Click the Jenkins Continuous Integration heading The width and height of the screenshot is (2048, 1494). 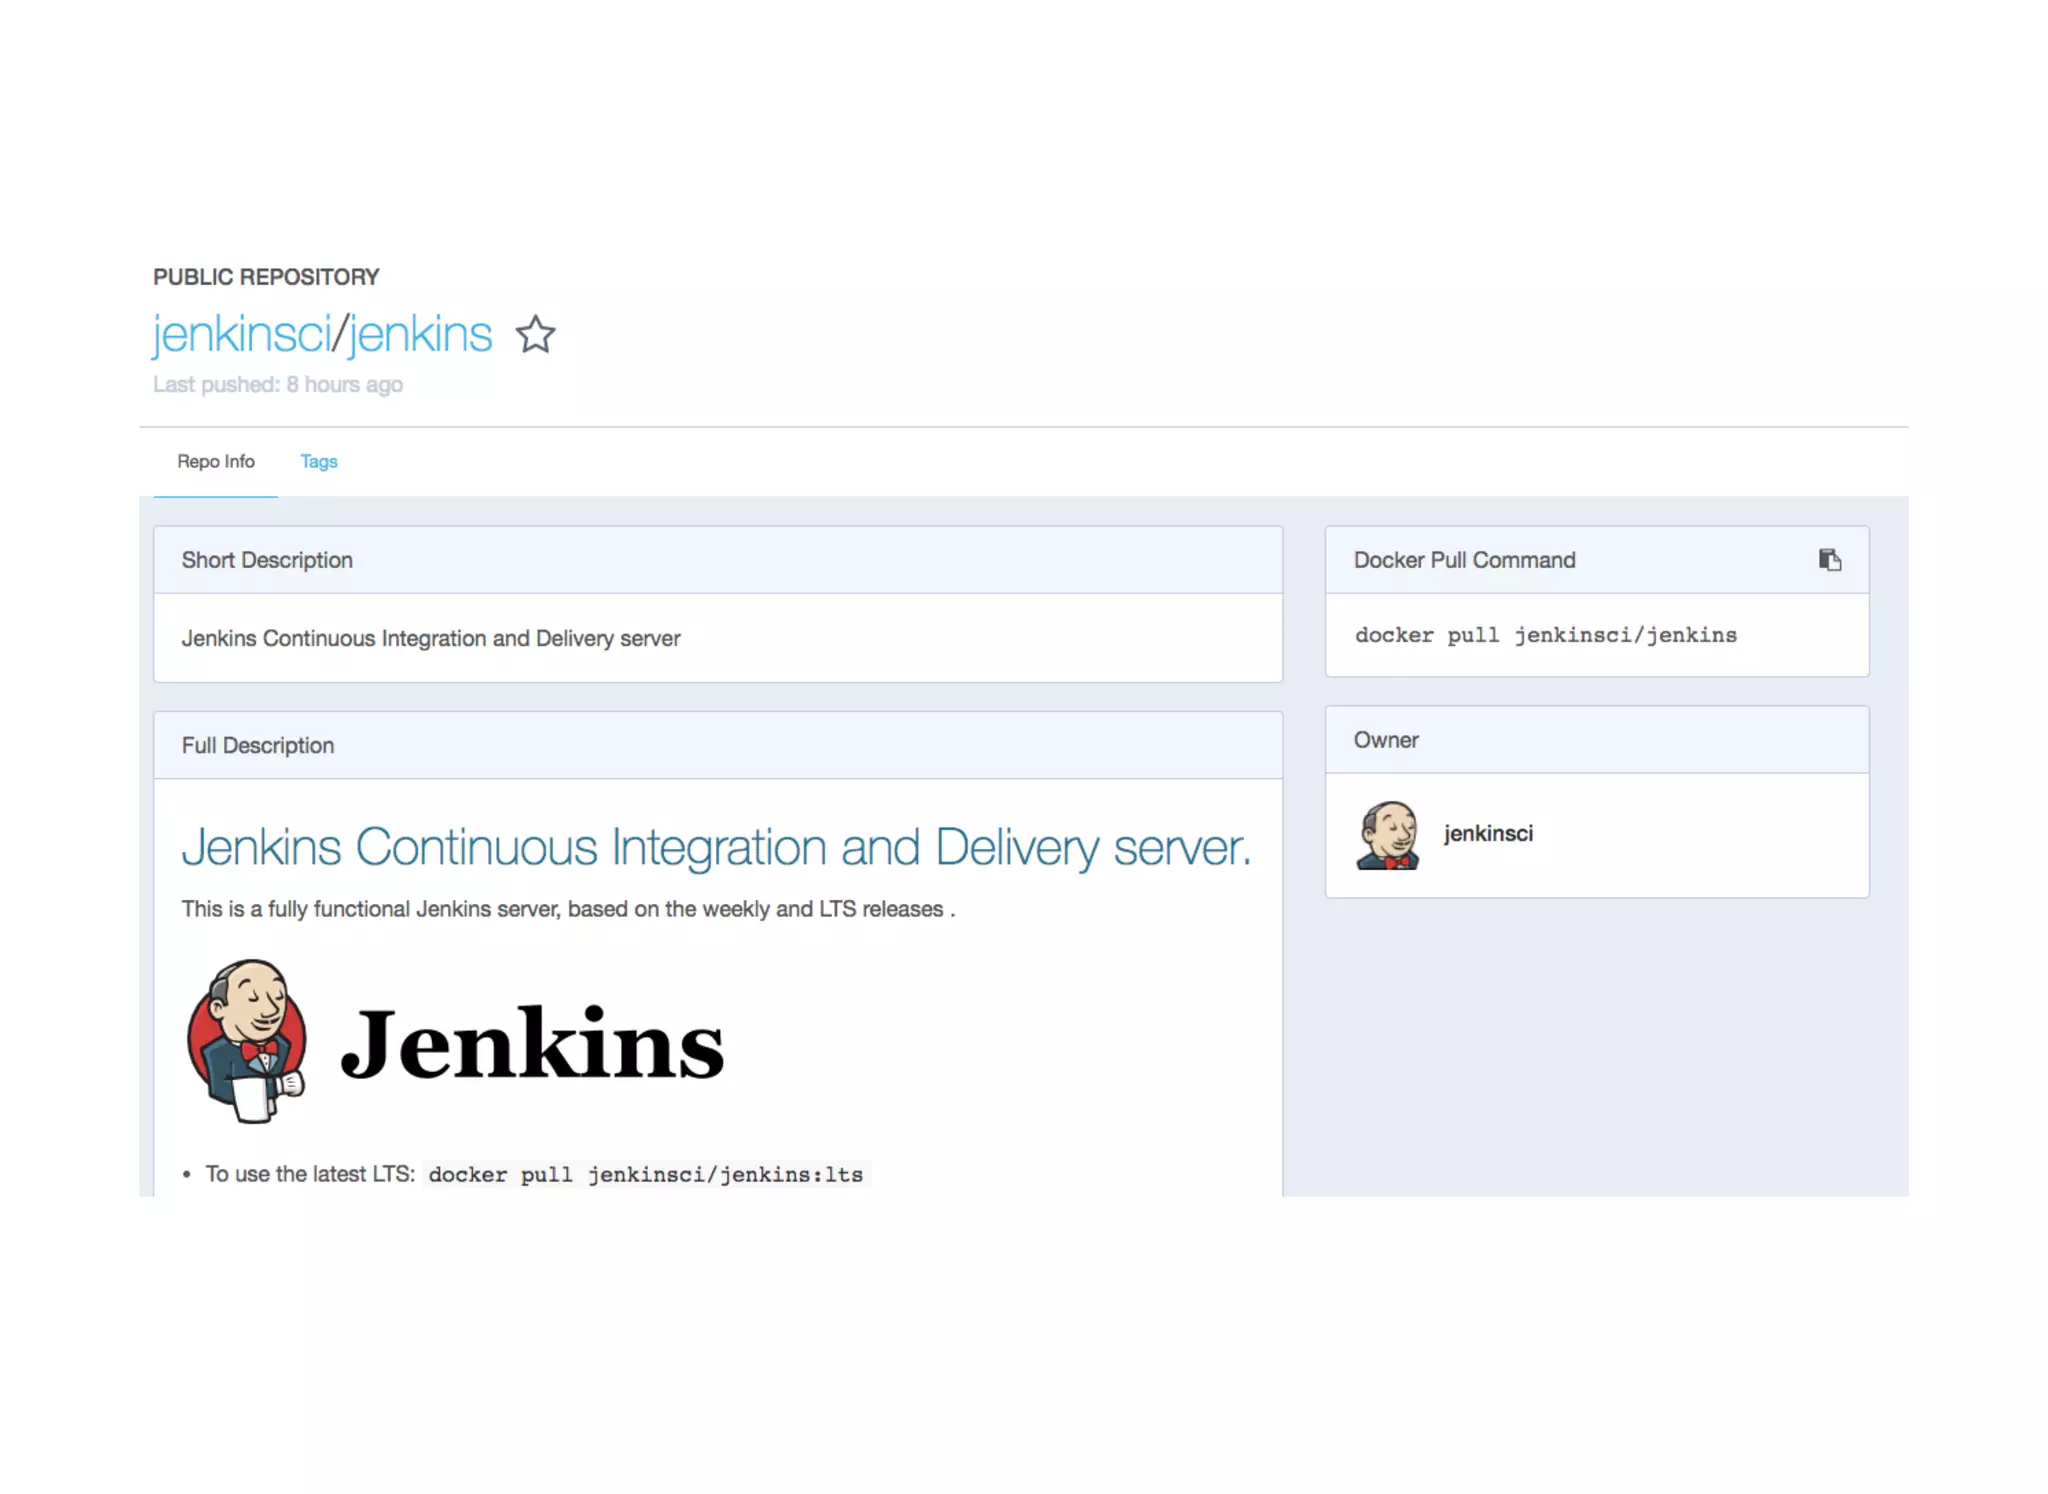pos(716,848)
